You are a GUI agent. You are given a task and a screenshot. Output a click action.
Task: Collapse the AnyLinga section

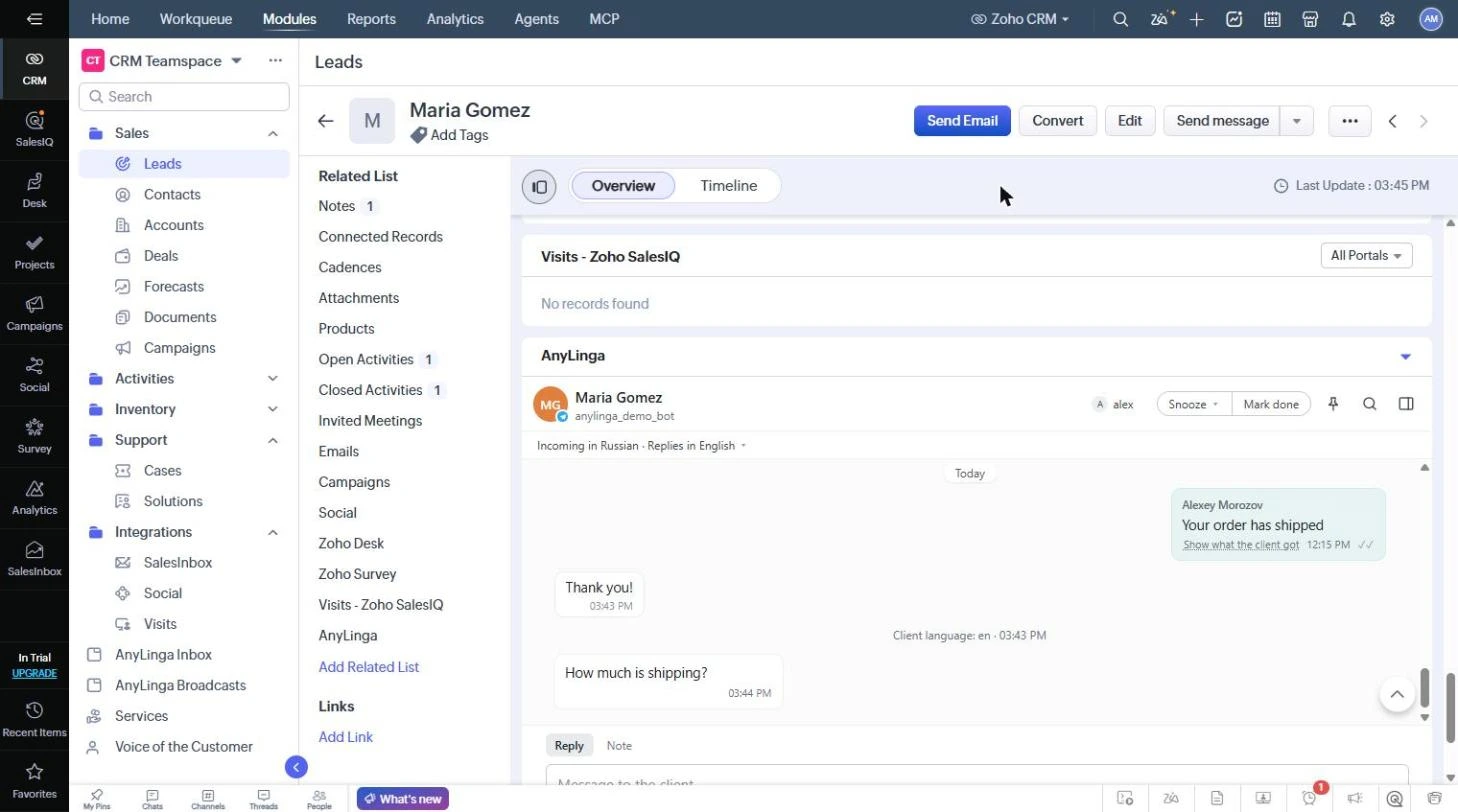click(x=1405, y=357)
